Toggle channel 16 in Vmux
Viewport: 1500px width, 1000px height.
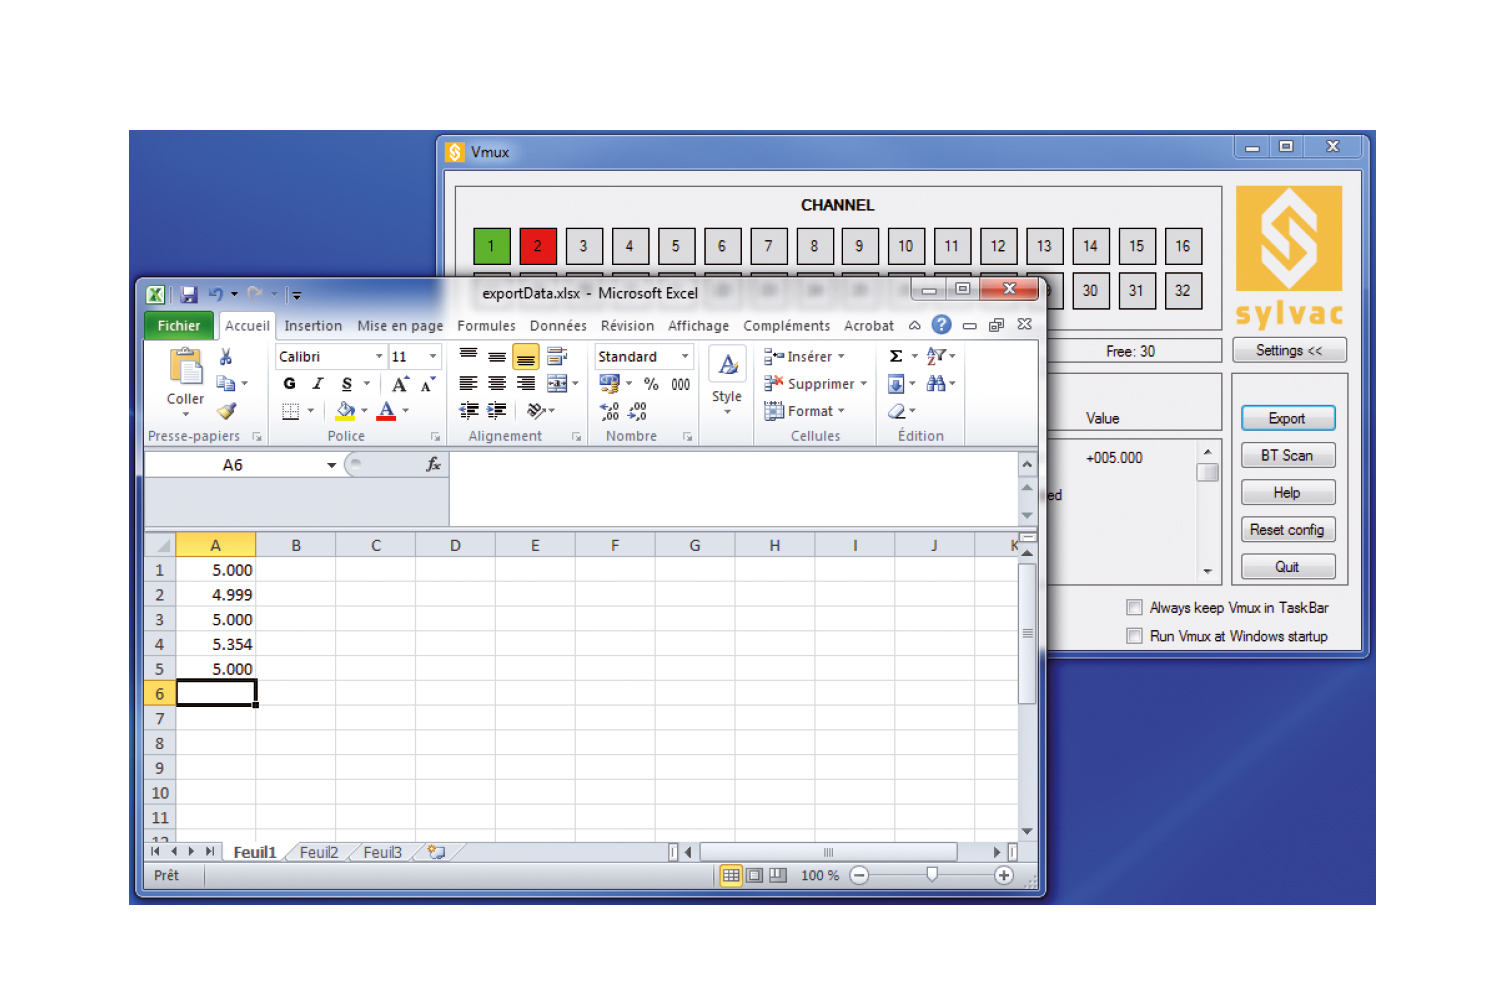(1183, 246)
